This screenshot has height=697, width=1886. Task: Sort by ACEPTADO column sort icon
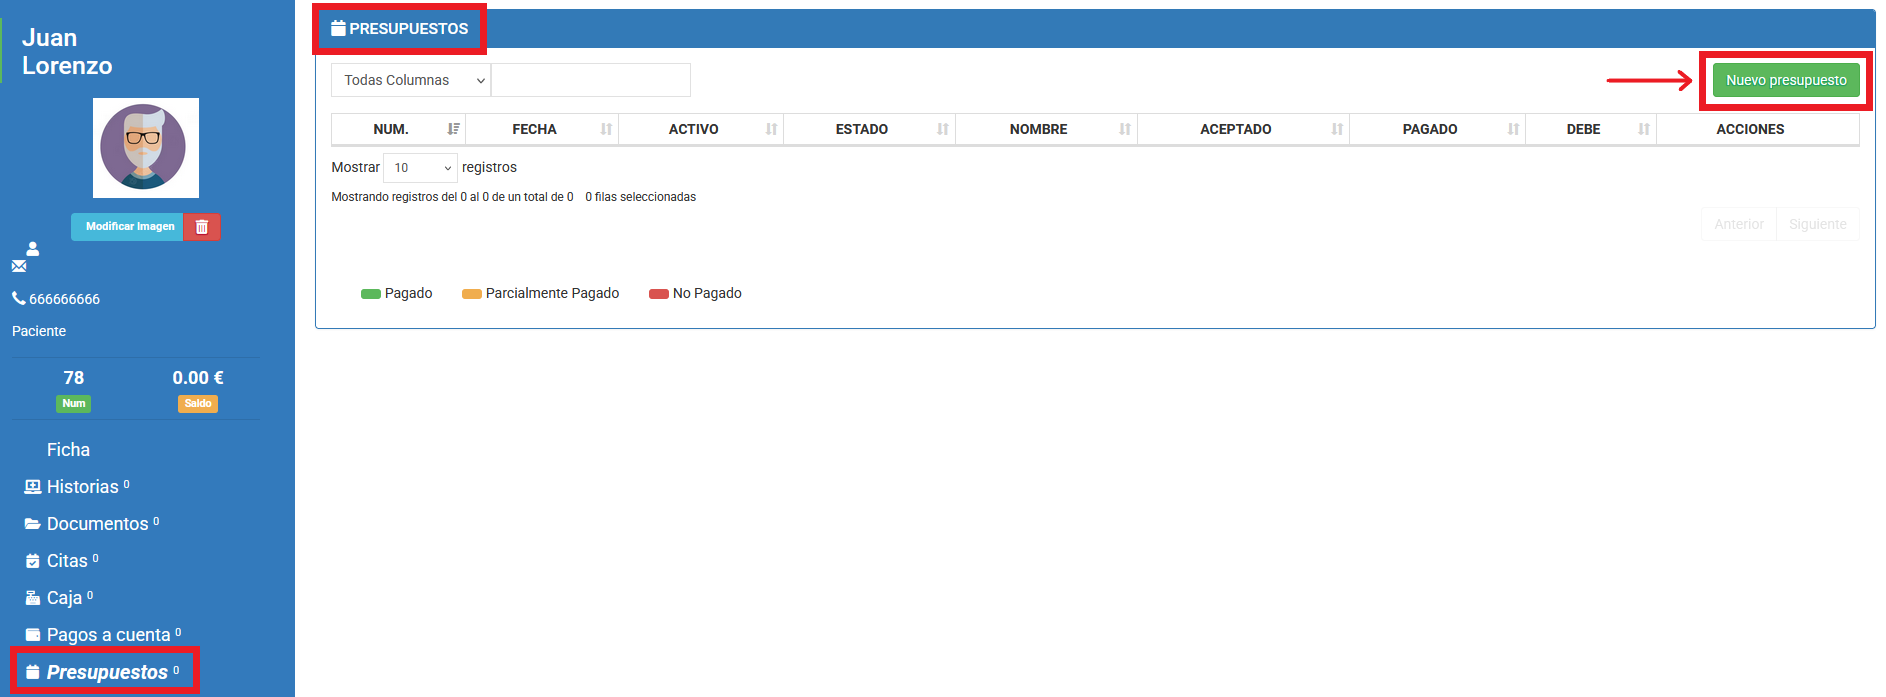pos(1337,129)
